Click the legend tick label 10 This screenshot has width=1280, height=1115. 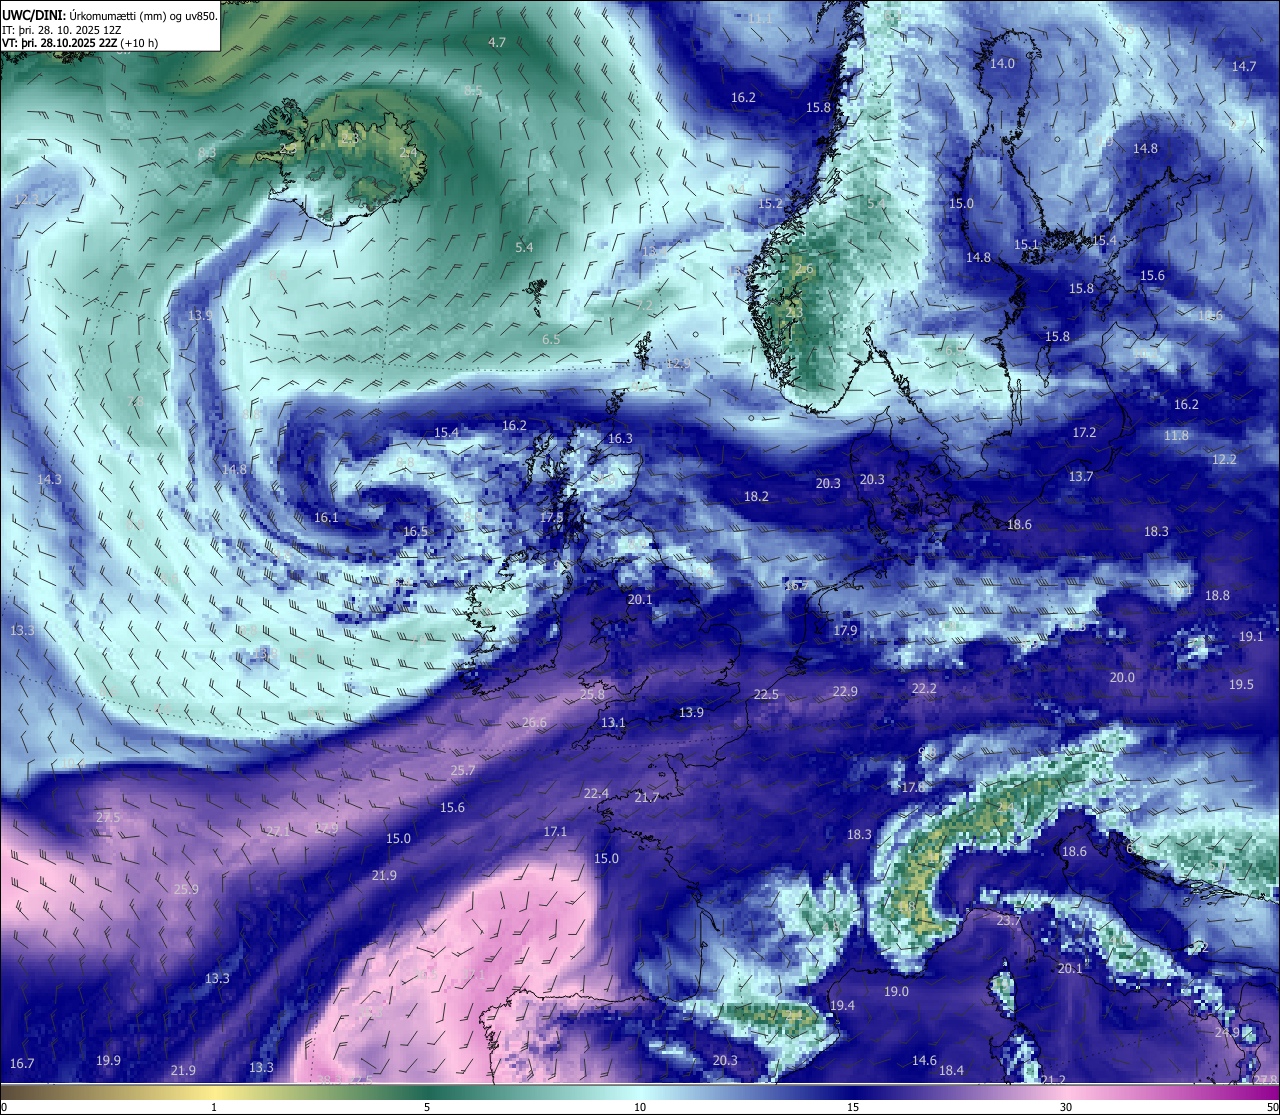point(640,1107)
